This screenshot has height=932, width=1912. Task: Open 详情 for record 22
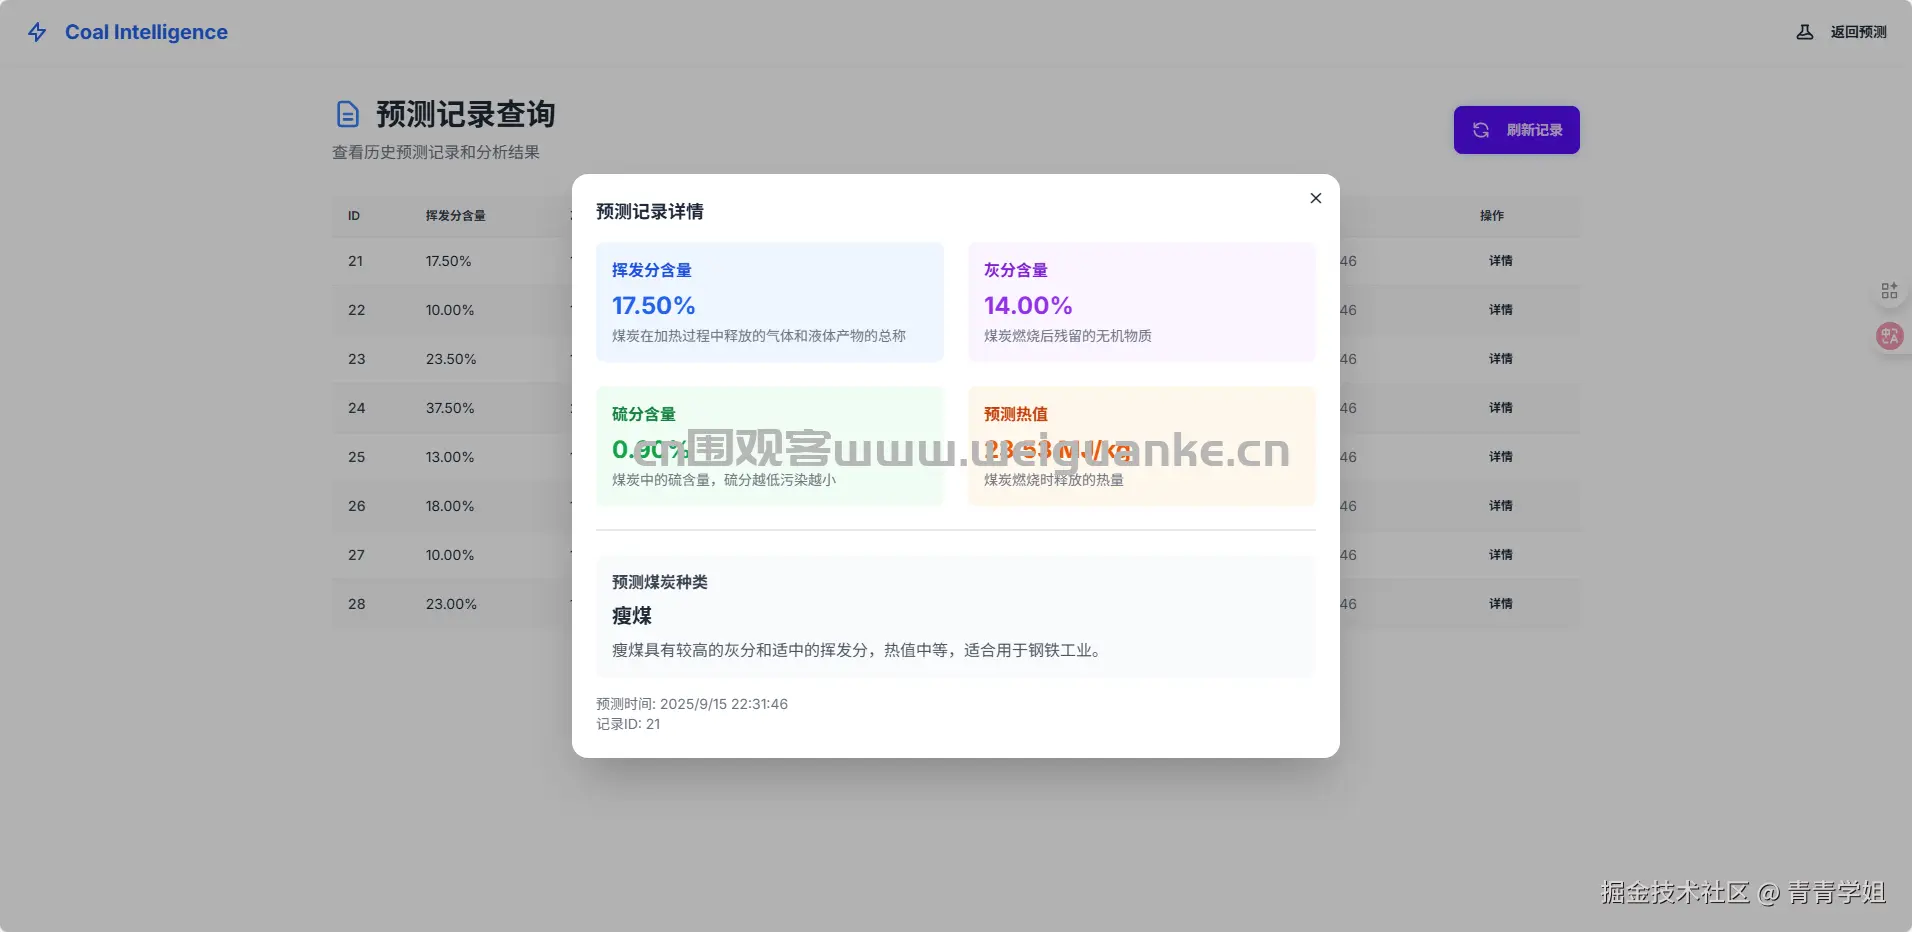pos(1501,310)
